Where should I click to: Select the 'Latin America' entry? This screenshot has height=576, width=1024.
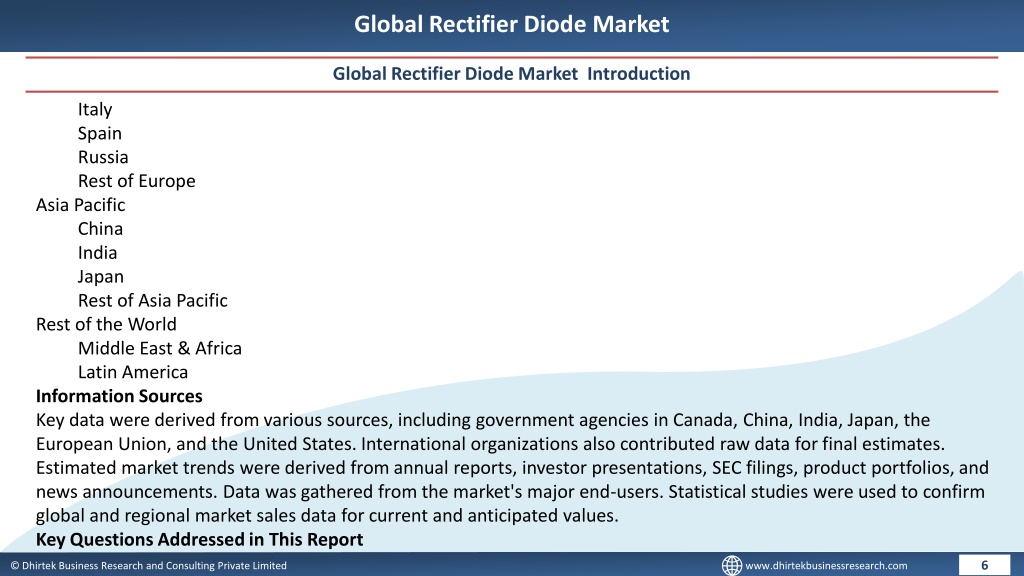tap(133, 372)
